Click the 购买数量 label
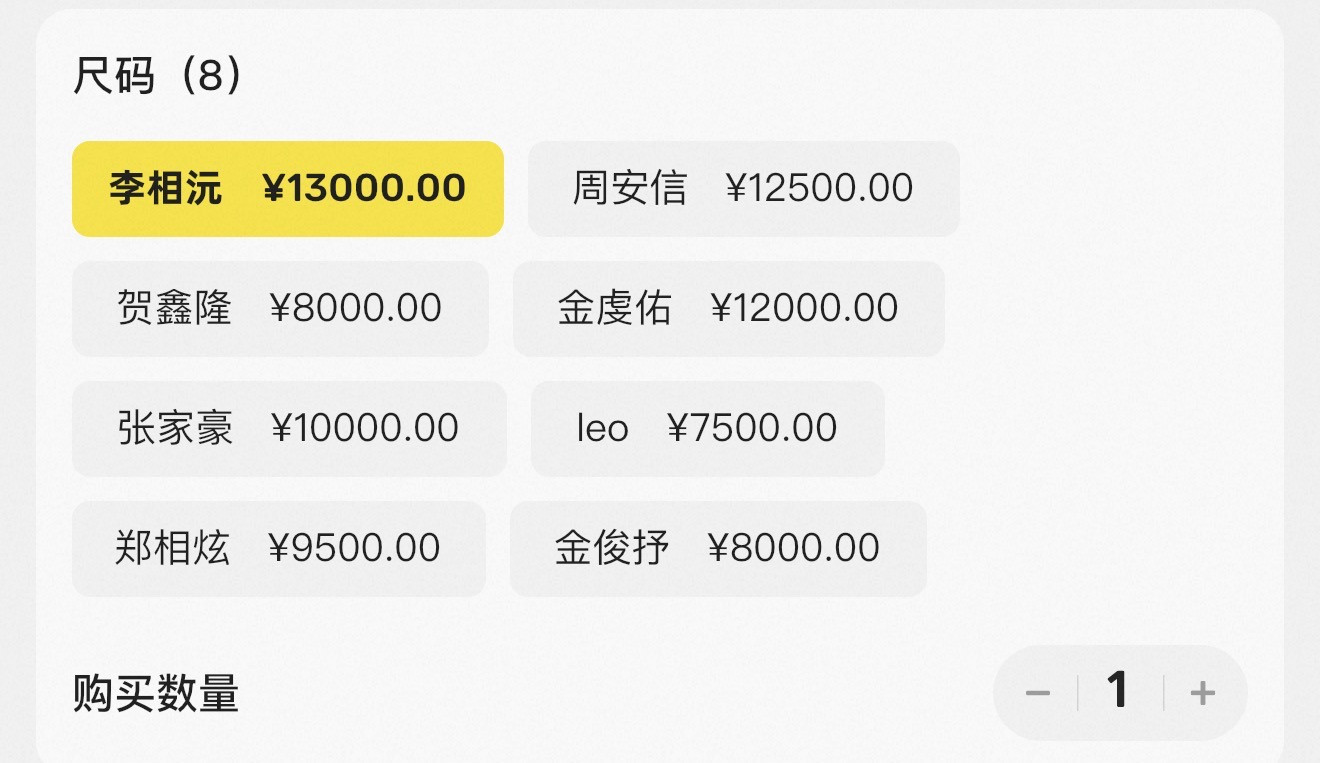This screenshot has height=763, width=1320. coord(155,693)
